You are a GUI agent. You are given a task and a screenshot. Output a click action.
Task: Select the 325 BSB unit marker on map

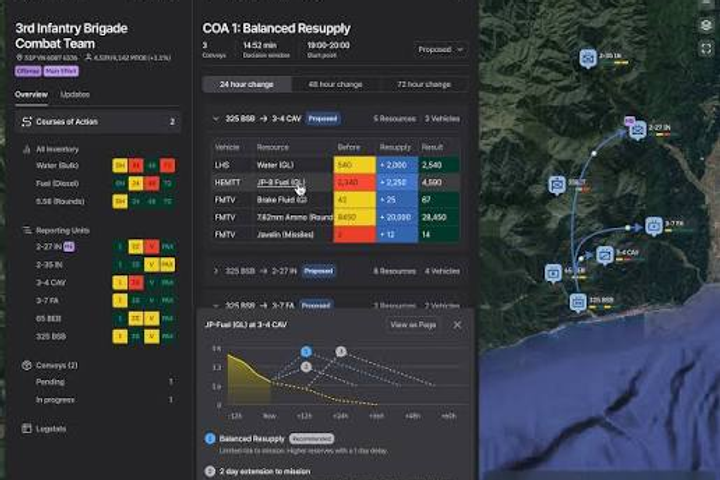[x=578, y=303]
